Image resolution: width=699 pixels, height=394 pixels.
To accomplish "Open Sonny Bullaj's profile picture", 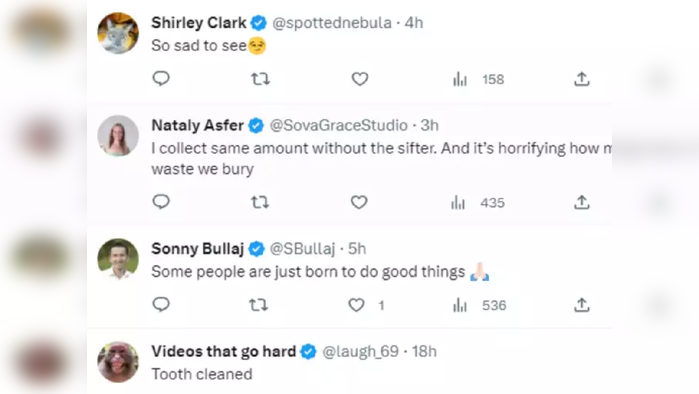I will click(118, 259).
